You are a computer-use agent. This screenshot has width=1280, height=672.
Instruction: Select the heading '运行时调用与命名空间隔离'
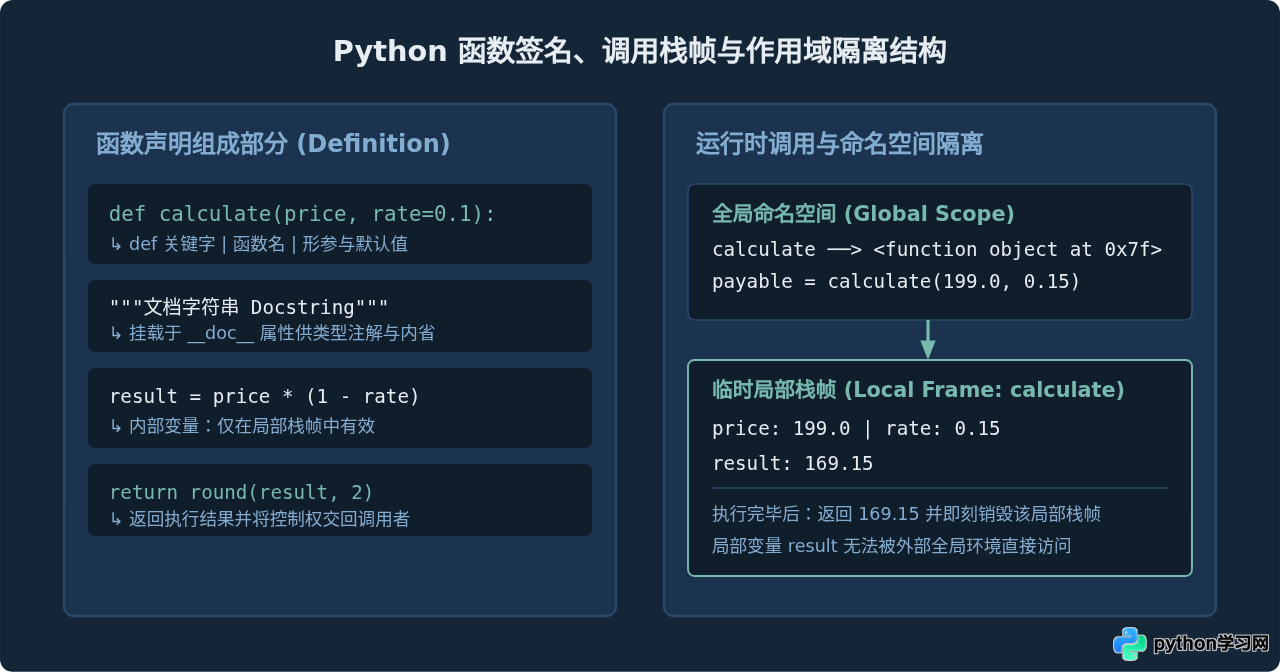point(840,144)
